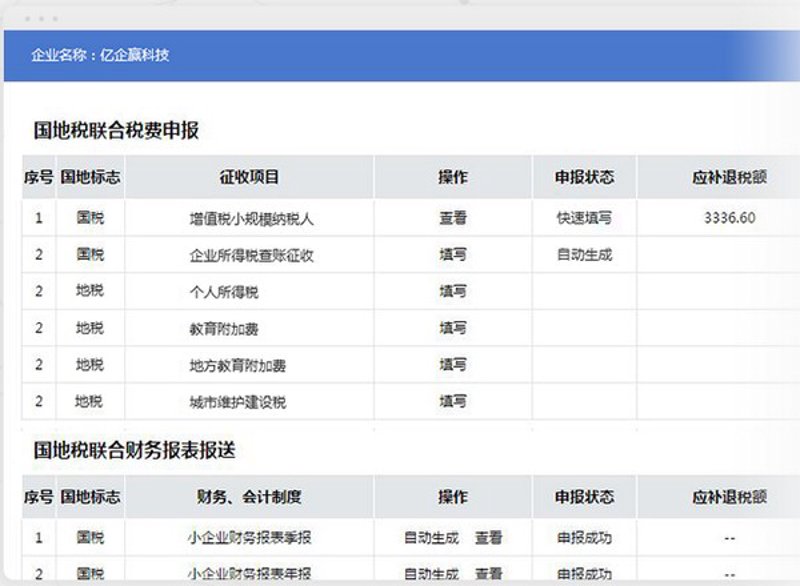Select the 增值税小规模纳税人 cell
Image resolution: width=800 pixels, height=586 pixels.
(251, 219)
